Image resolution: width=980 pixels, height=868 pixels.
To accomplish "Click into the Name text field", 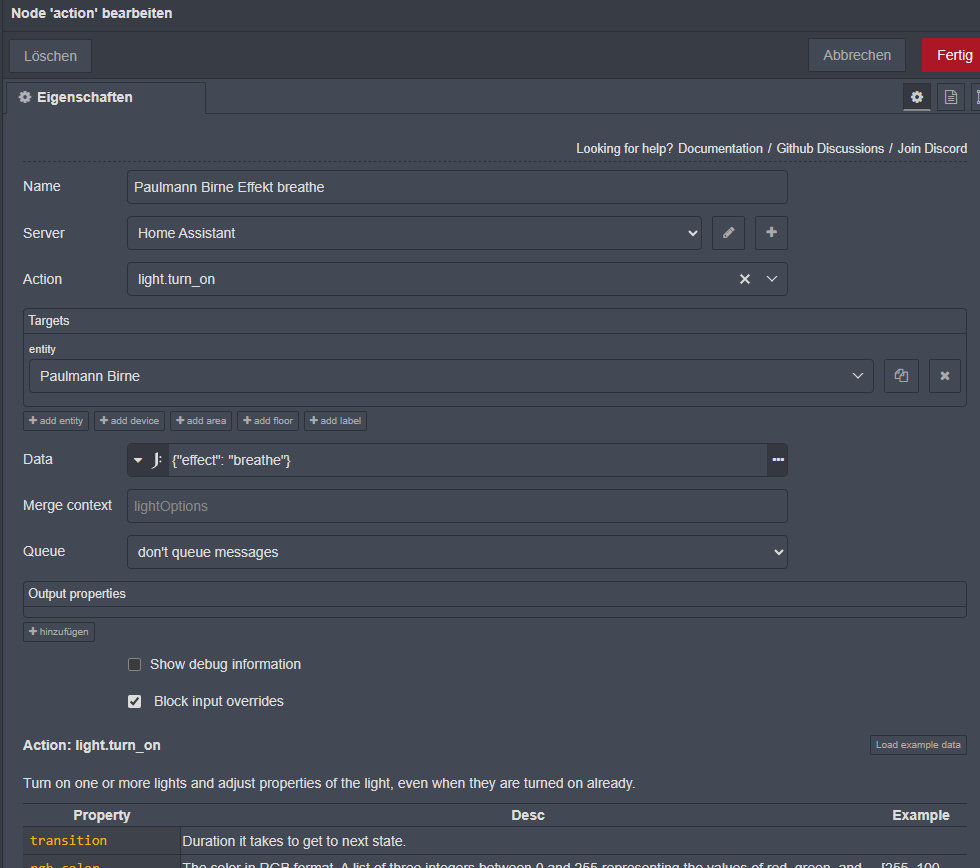I will 457,187.
